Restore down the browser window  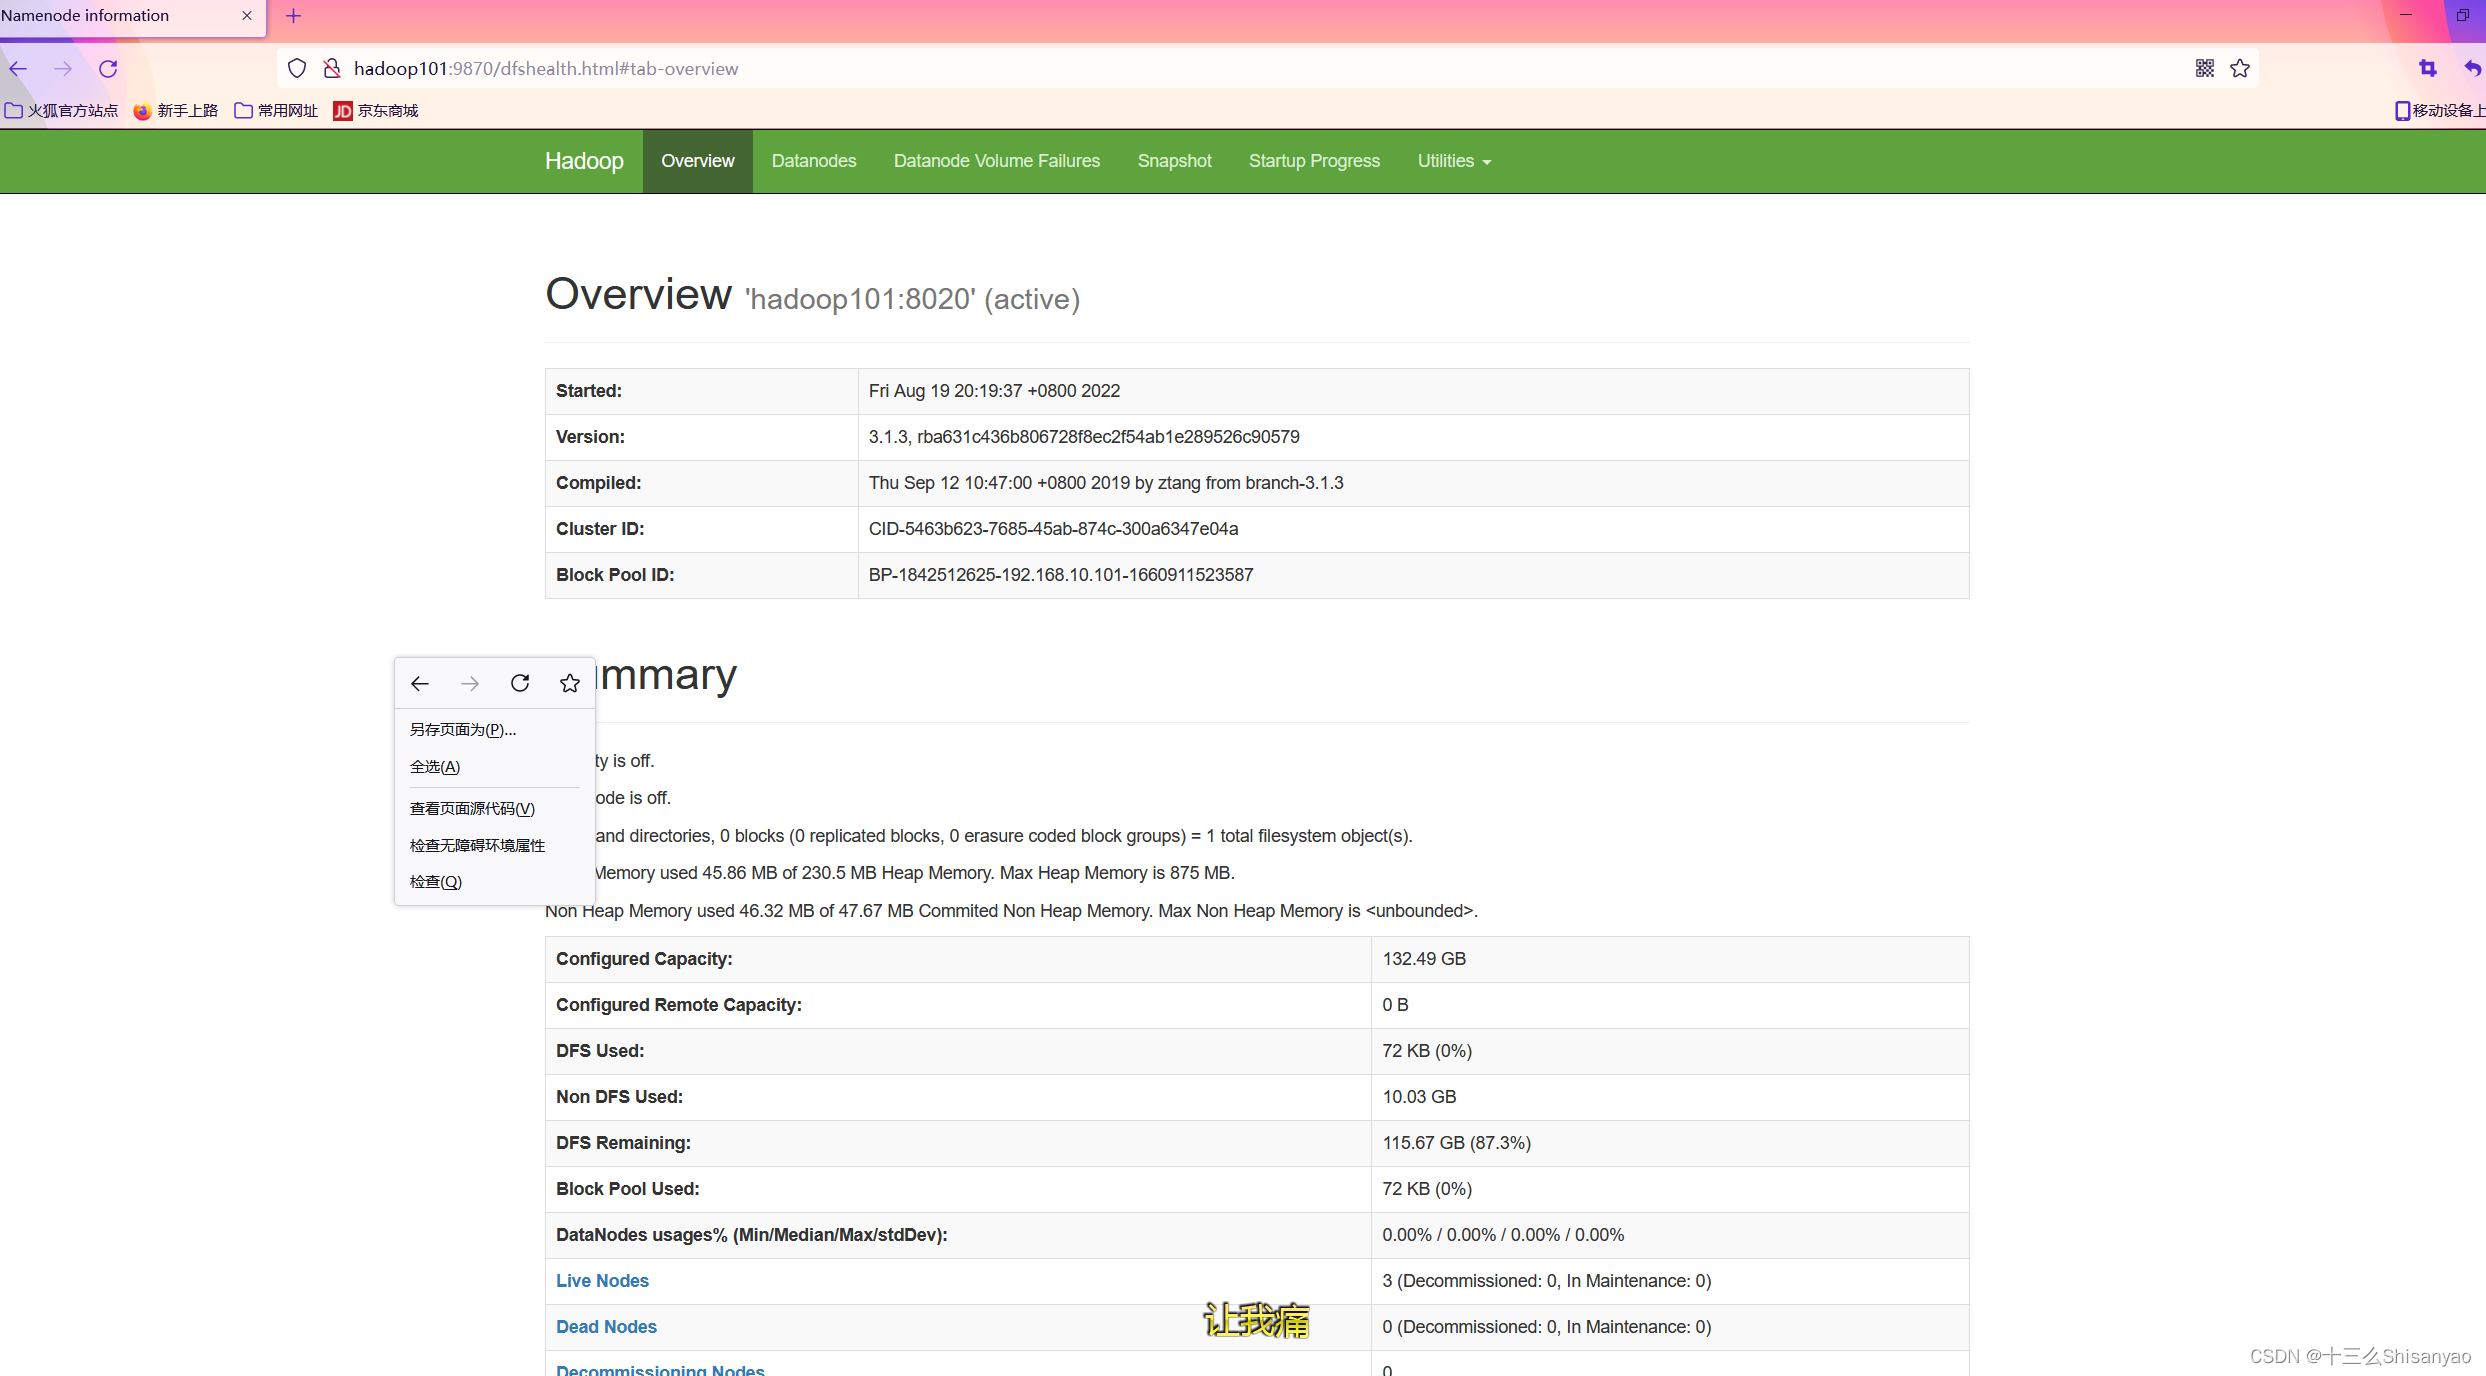(2463, 15)
